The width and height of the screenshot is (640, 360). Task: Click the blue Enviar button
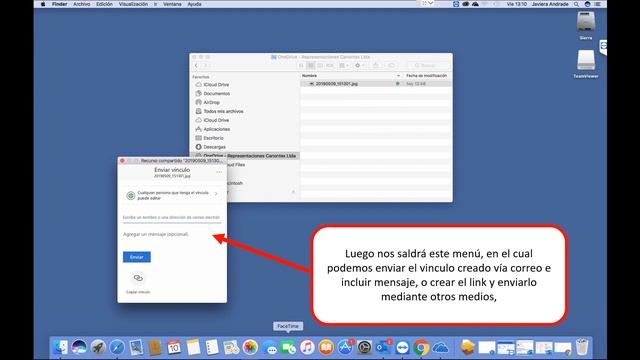coord(137,257)
